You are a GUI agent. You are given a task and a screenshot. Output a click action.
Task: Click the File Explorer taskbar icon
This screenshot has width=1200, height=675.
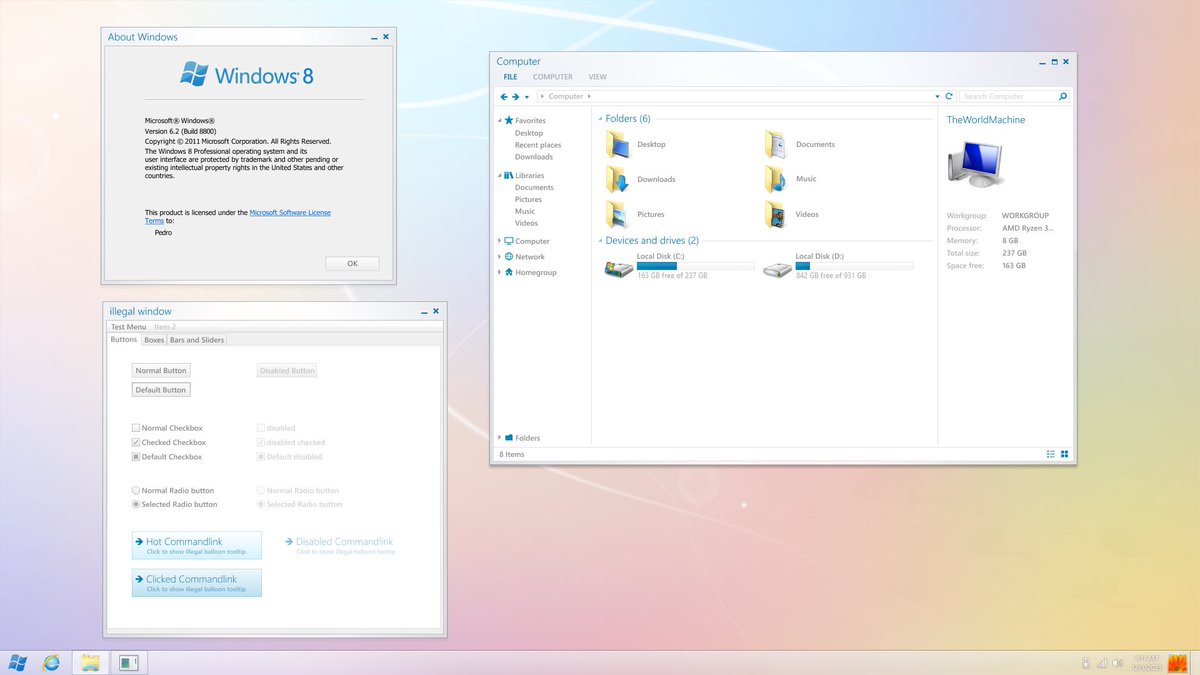90,662
